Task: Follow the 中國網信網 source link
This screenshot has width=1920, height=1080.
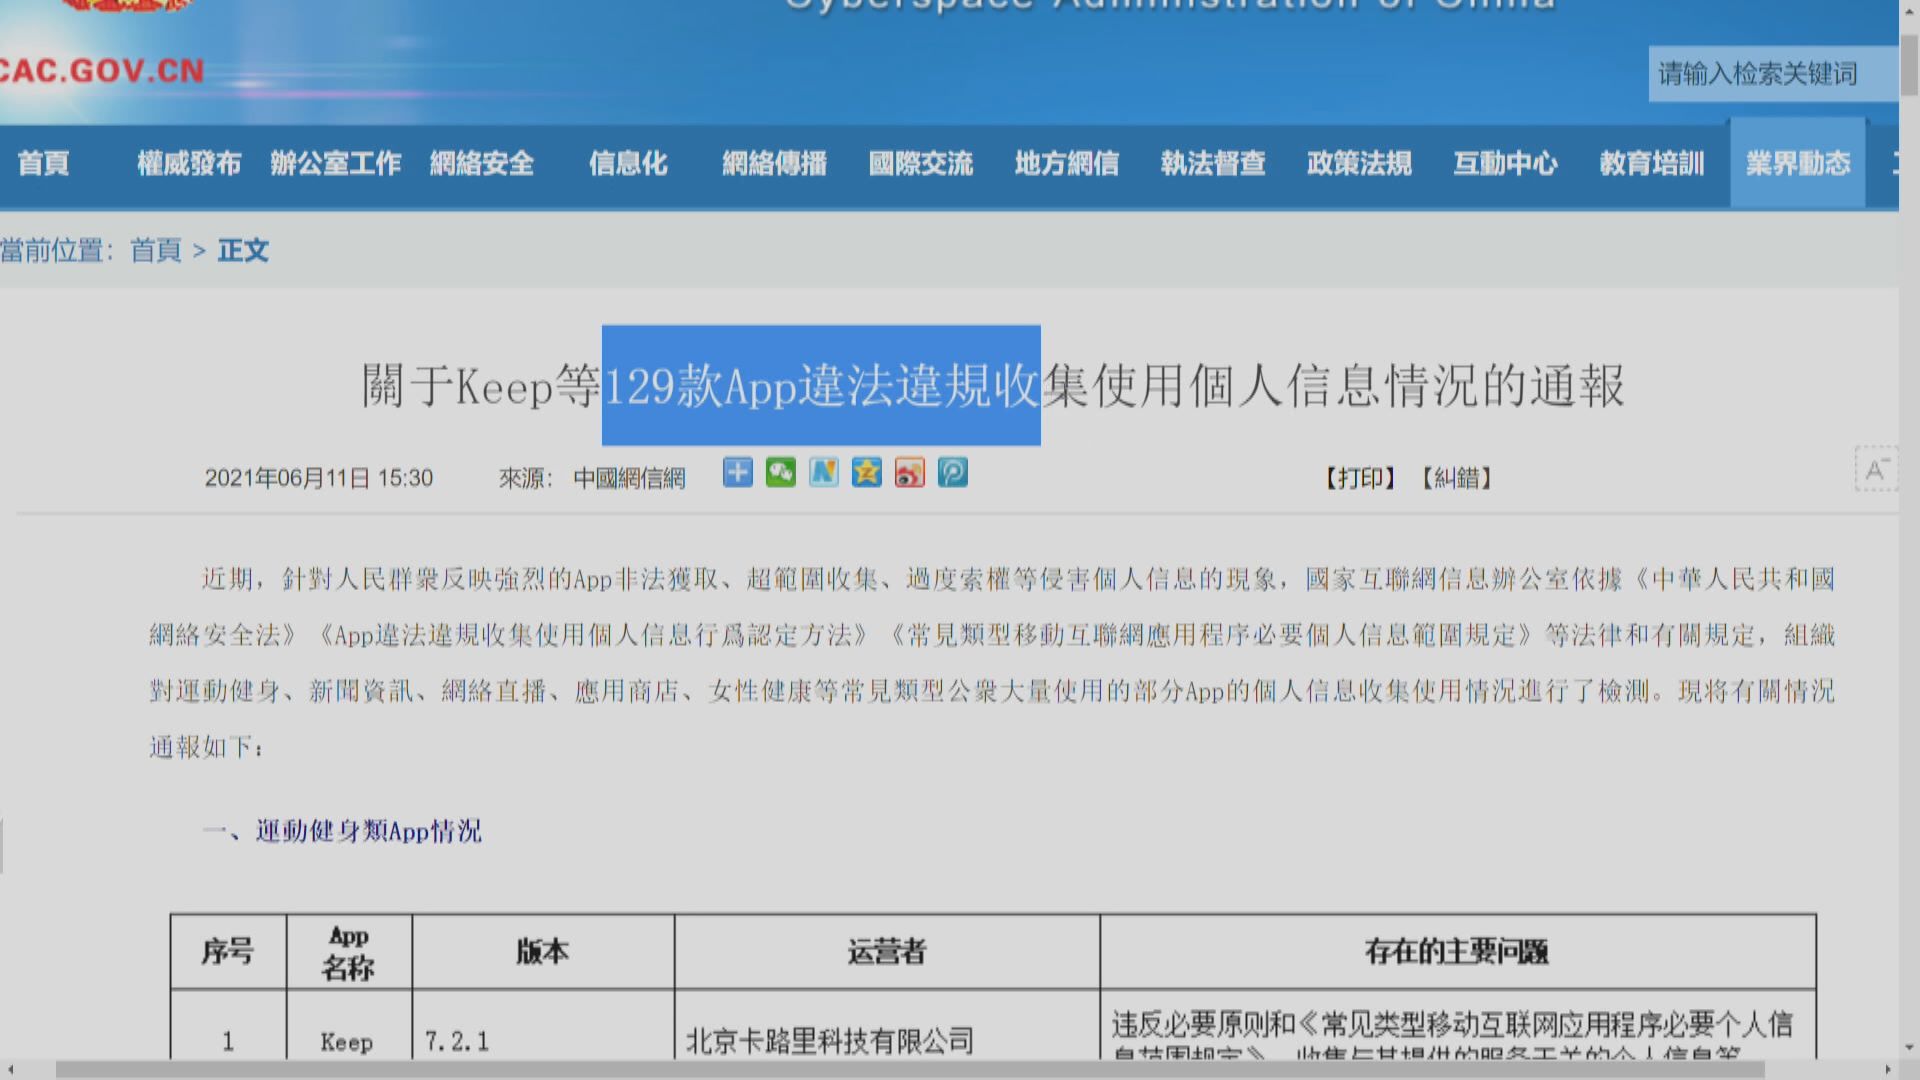Action: point(629,478)
